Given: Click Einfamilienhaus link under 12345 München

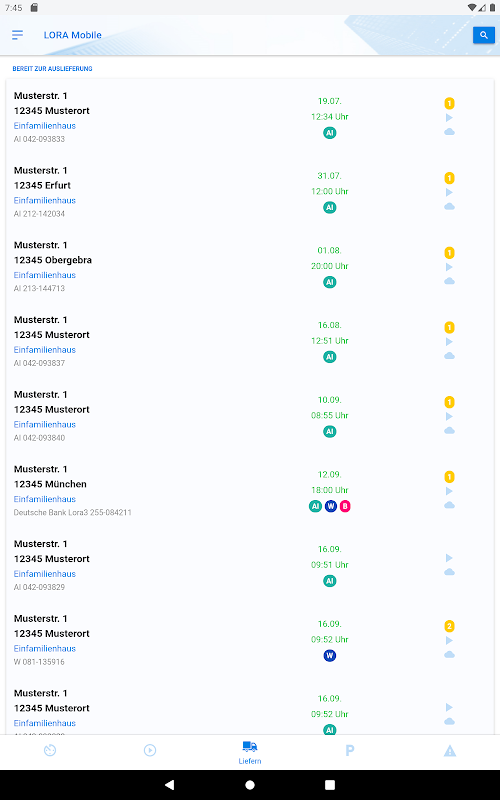Looking at the screenshot, I should pyautogui.click(x=45, y=499).
